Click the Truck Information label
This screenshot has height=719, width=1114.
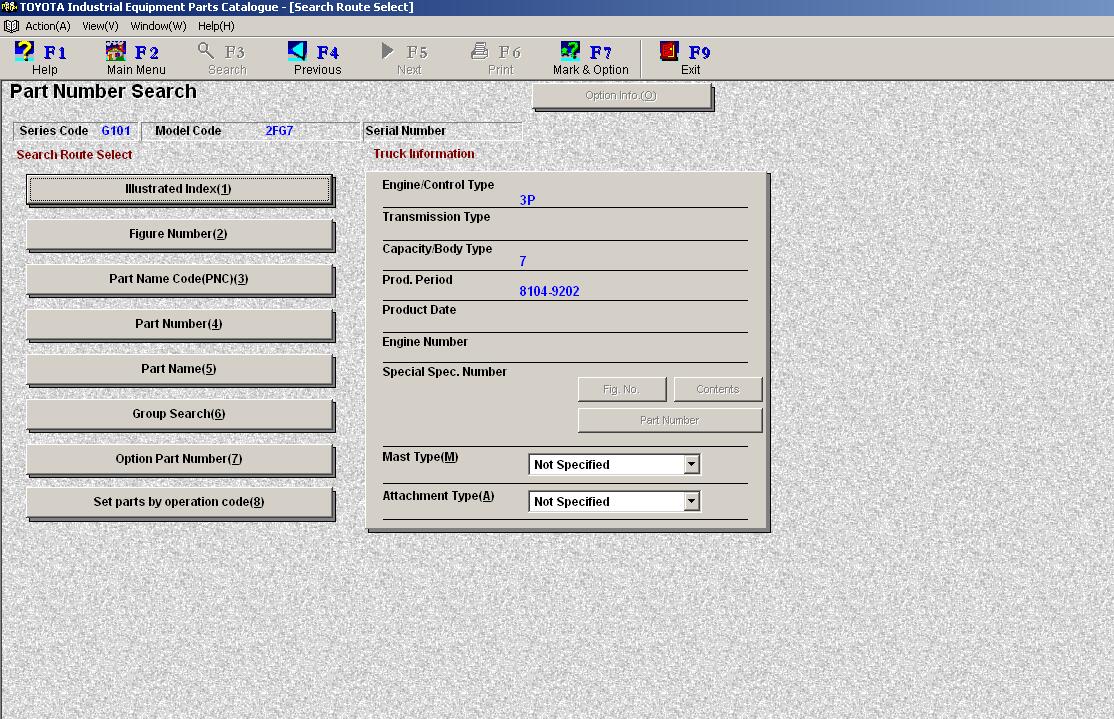424,154
